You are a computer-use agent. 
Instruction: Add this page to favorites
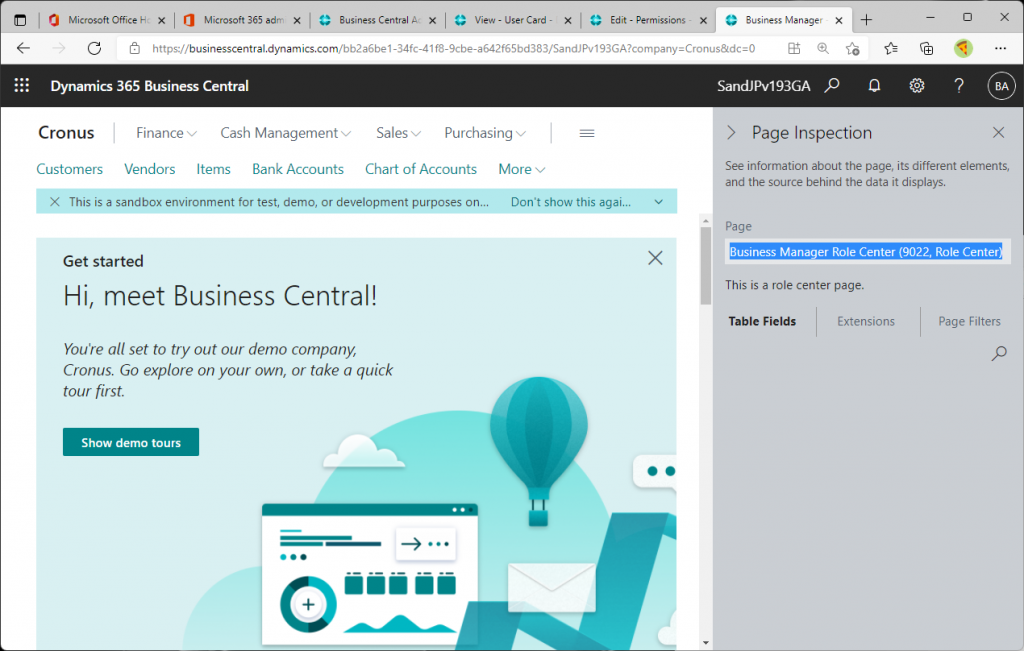point(852,48)
